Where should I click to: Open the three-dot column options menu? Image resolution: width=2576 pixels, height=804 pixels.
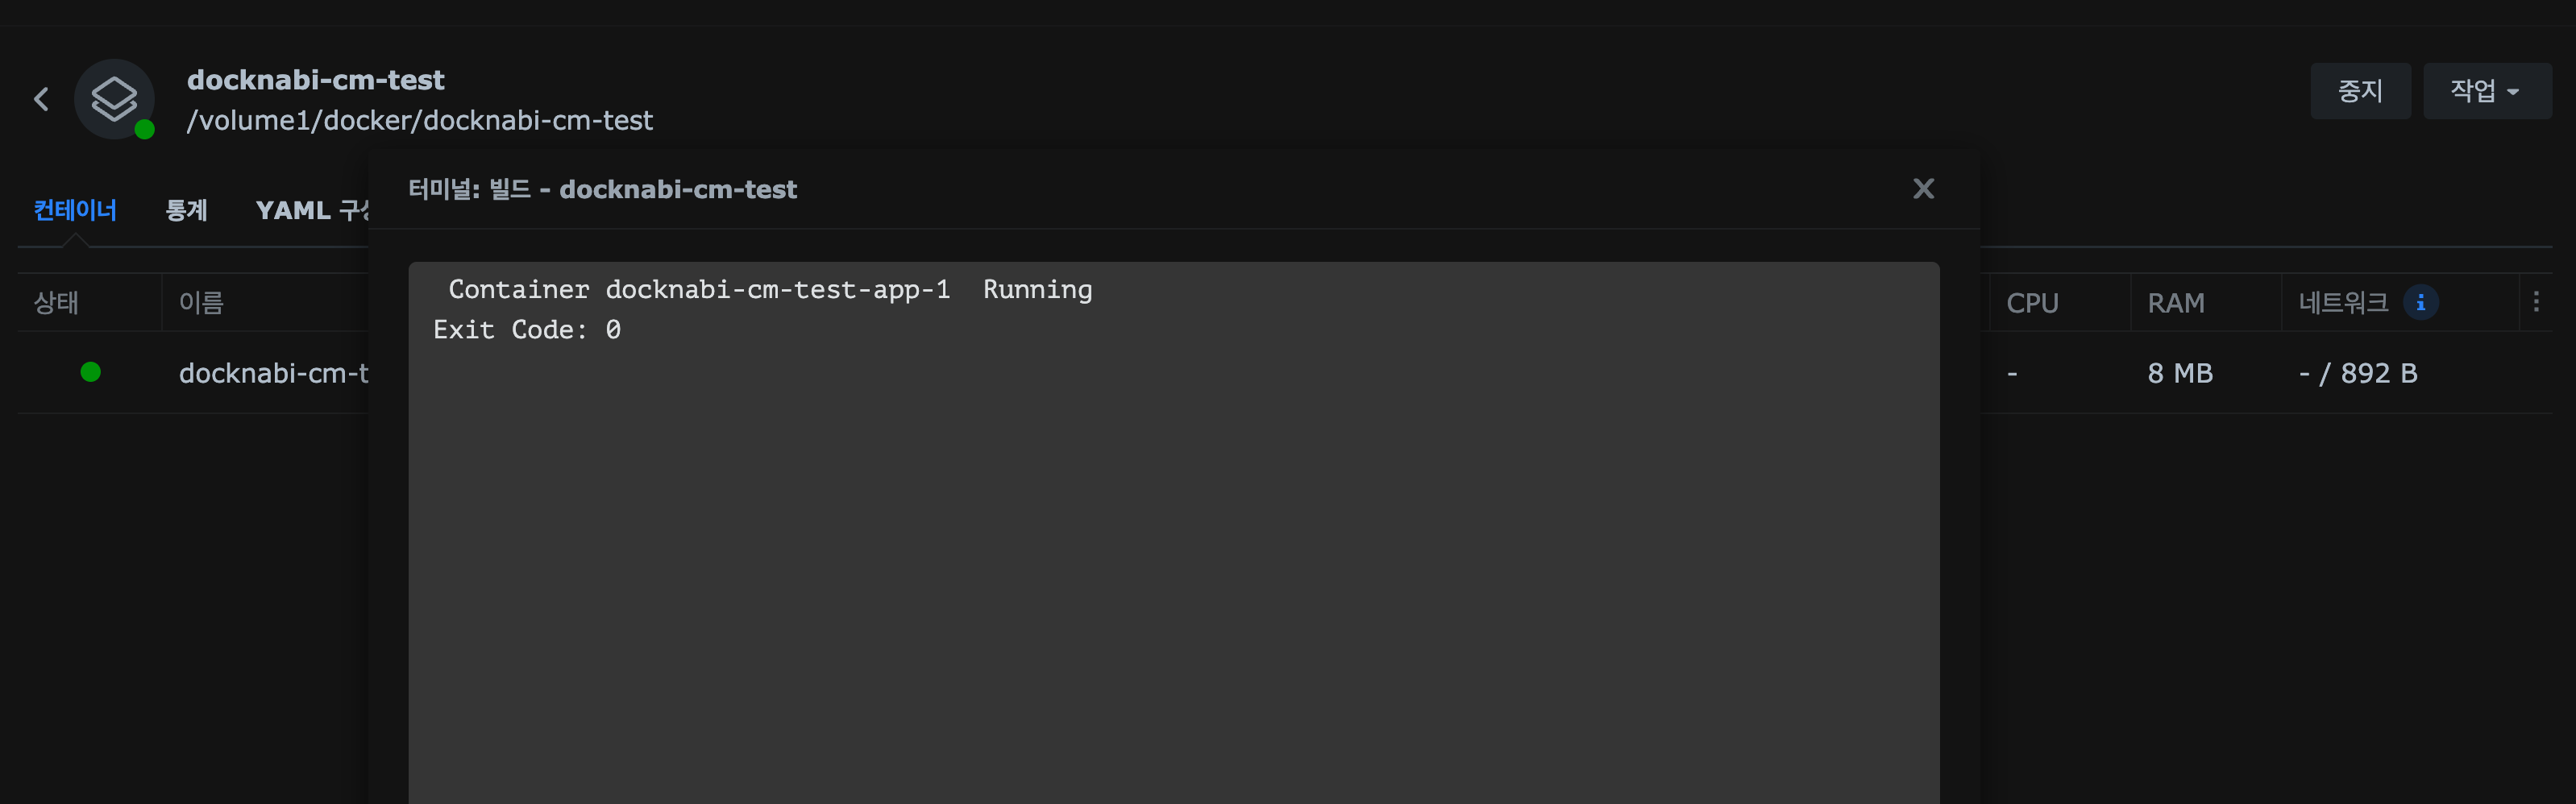tap(2536, 302)
